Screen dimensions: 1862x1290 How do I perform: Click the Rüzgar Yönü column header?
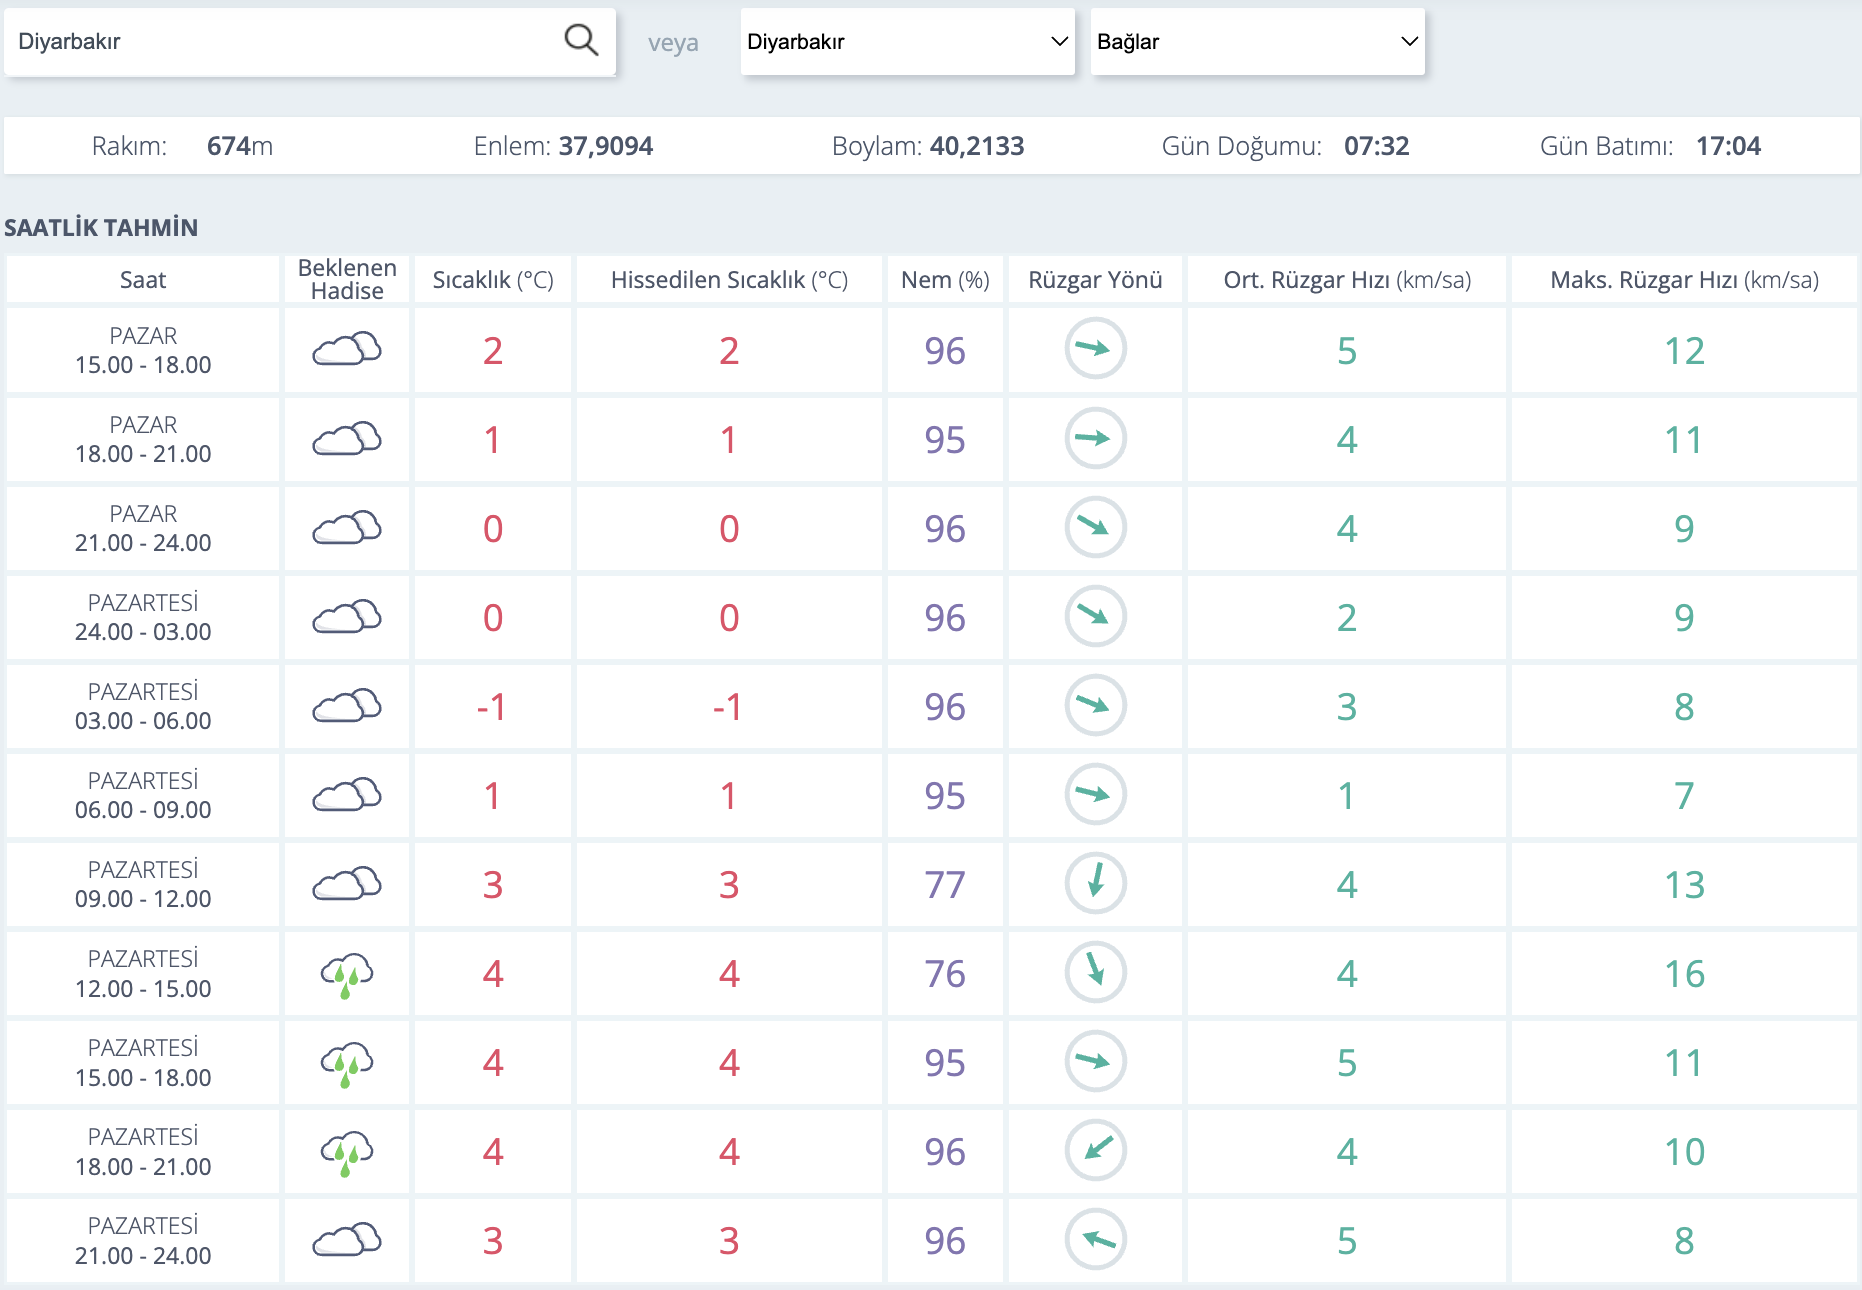point(1095,280)
